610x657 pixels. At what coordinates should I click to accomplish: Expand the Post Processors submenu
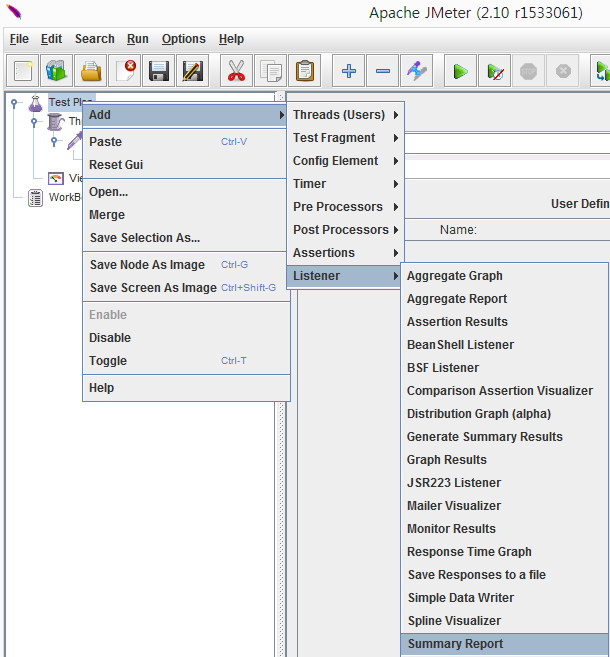pos(345,230)
